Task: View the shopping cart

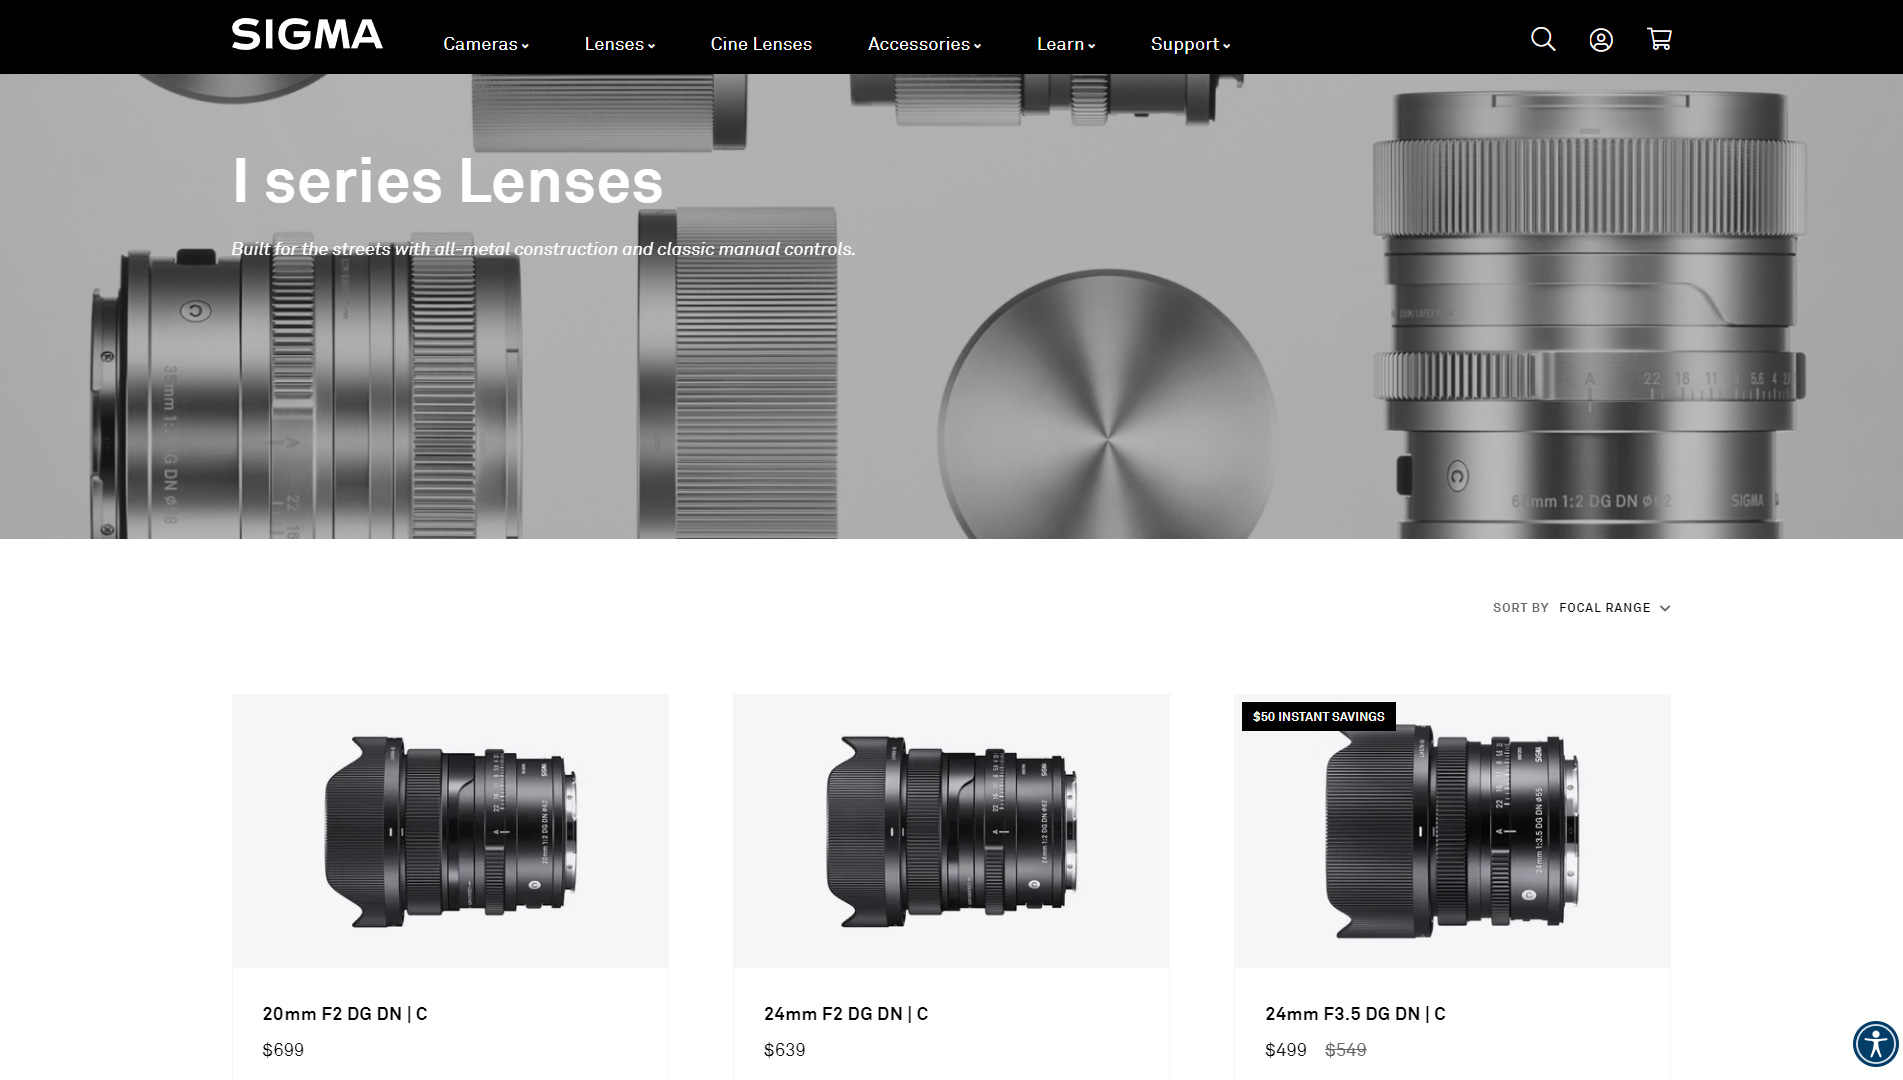Action: click(1659, 39)
